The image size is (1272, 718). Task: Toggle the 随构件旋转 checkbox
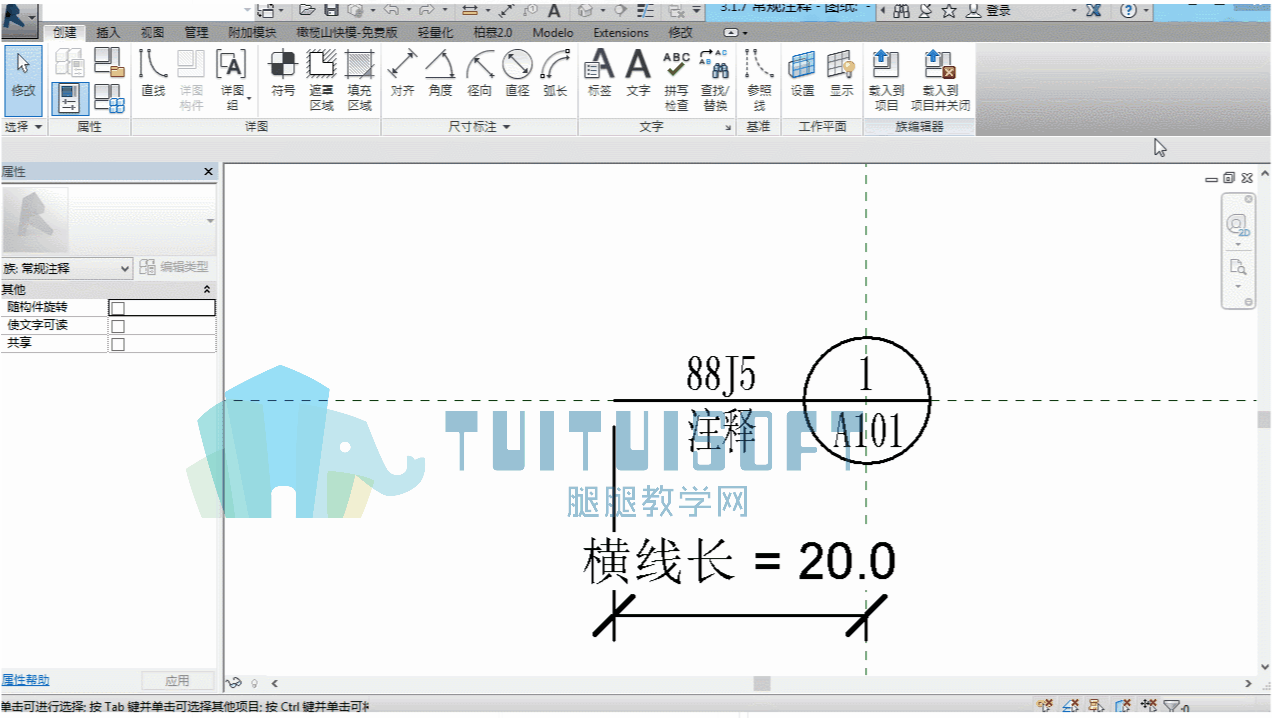118,308
